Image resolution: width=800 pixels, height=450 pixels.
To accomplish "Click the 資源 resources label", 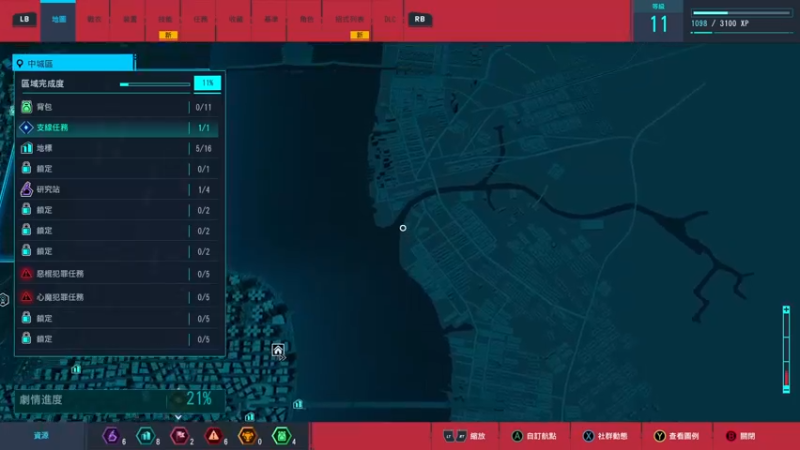I will (x=41, y=436).
